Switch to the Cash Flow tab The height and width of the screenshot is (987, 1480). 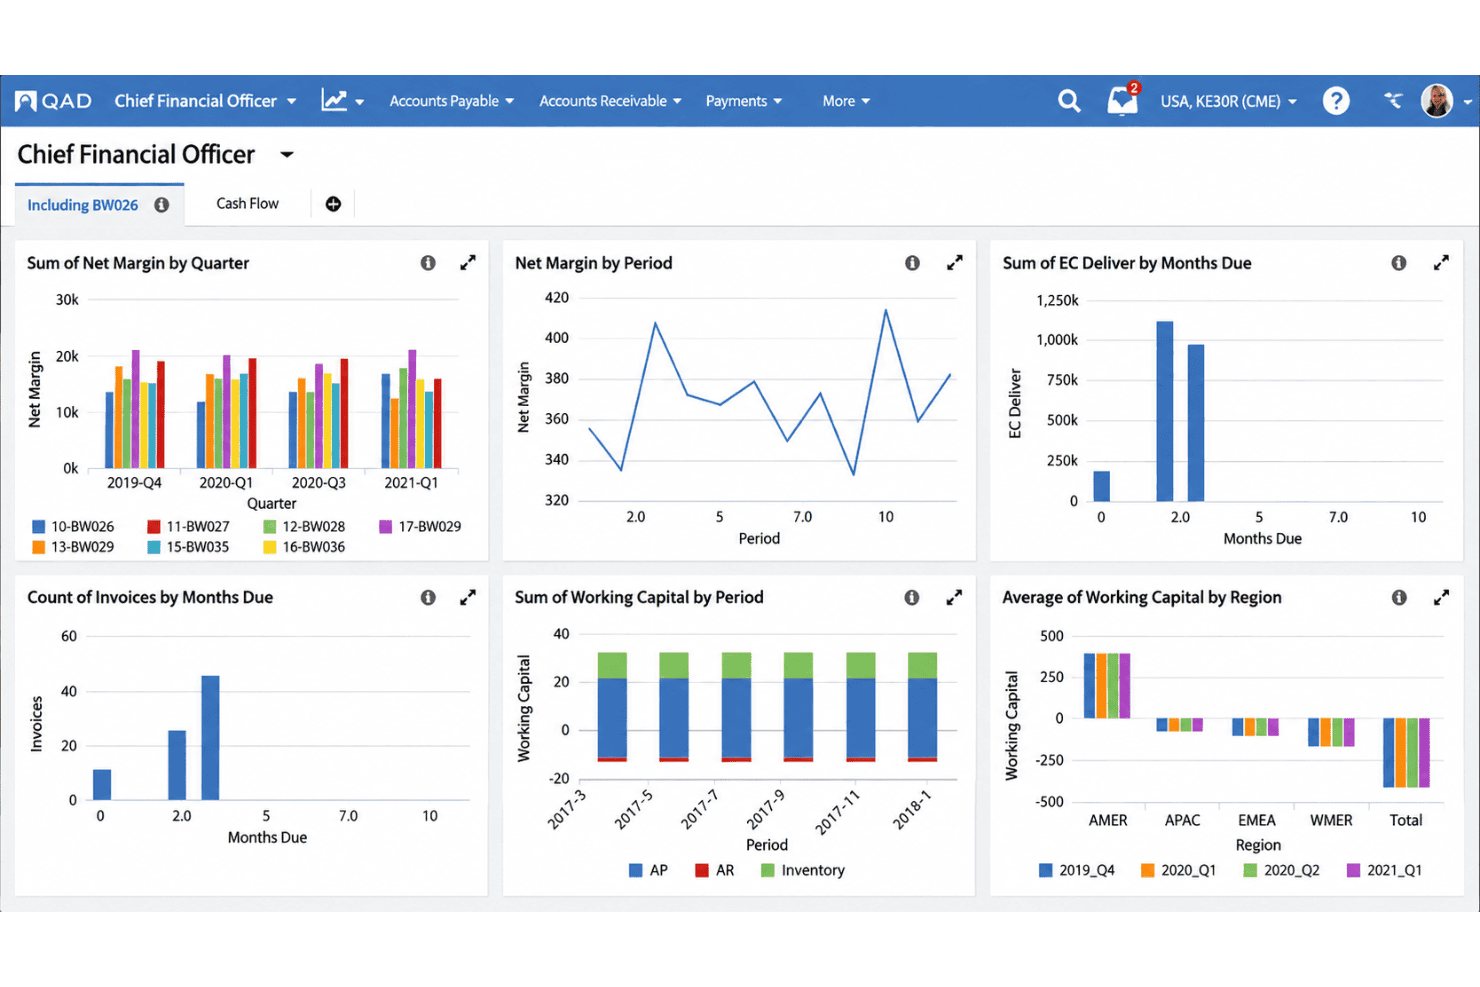point(247,203)
